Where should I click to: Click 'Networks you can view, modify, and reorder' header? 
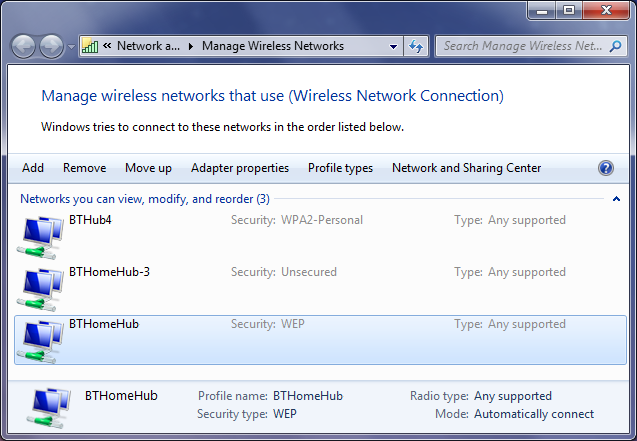(x=145, y=199)
